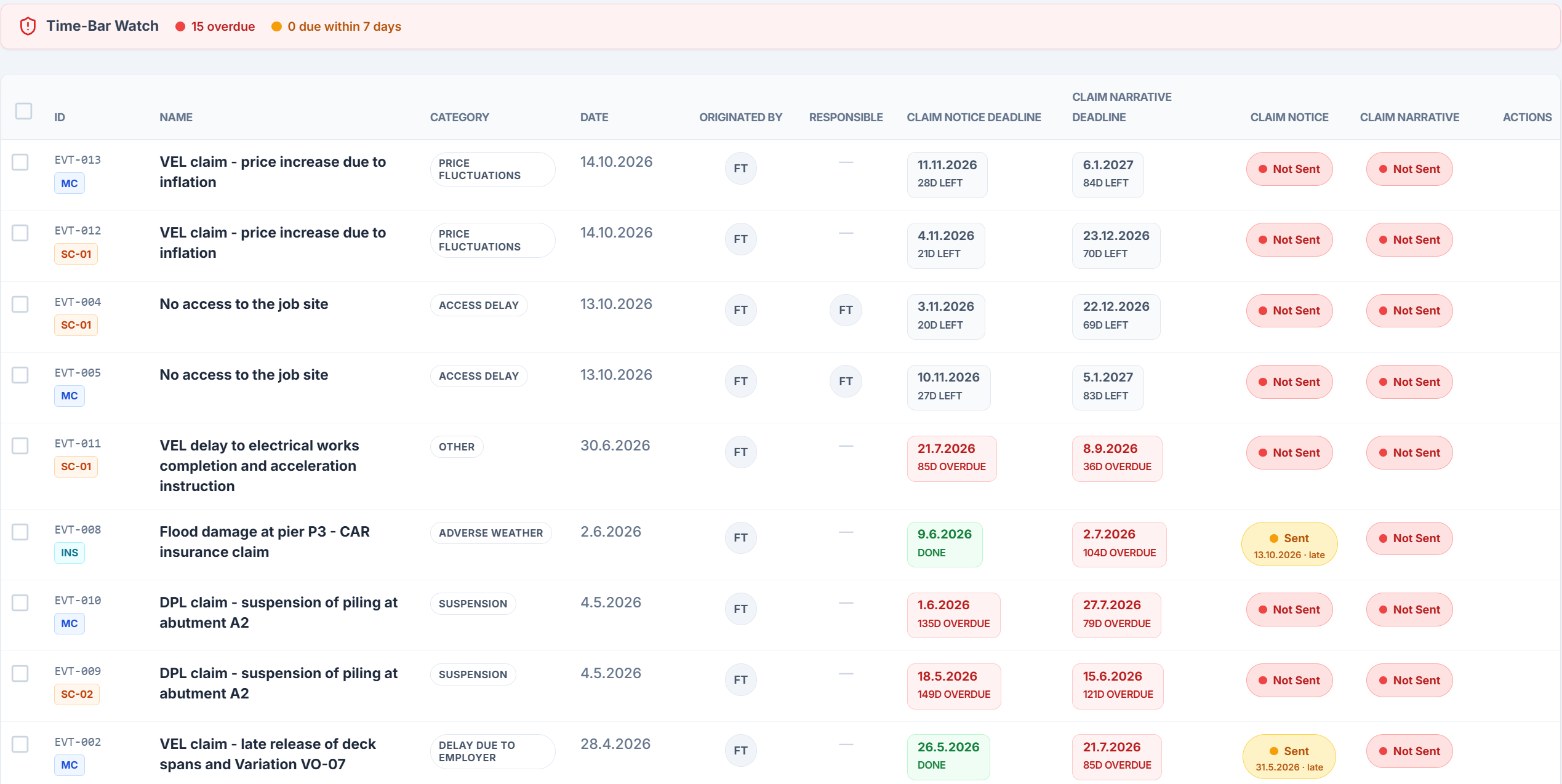
Task: Click the 9.6.2026 Done notice deadline for EVT-008
Action: [945, 544]
